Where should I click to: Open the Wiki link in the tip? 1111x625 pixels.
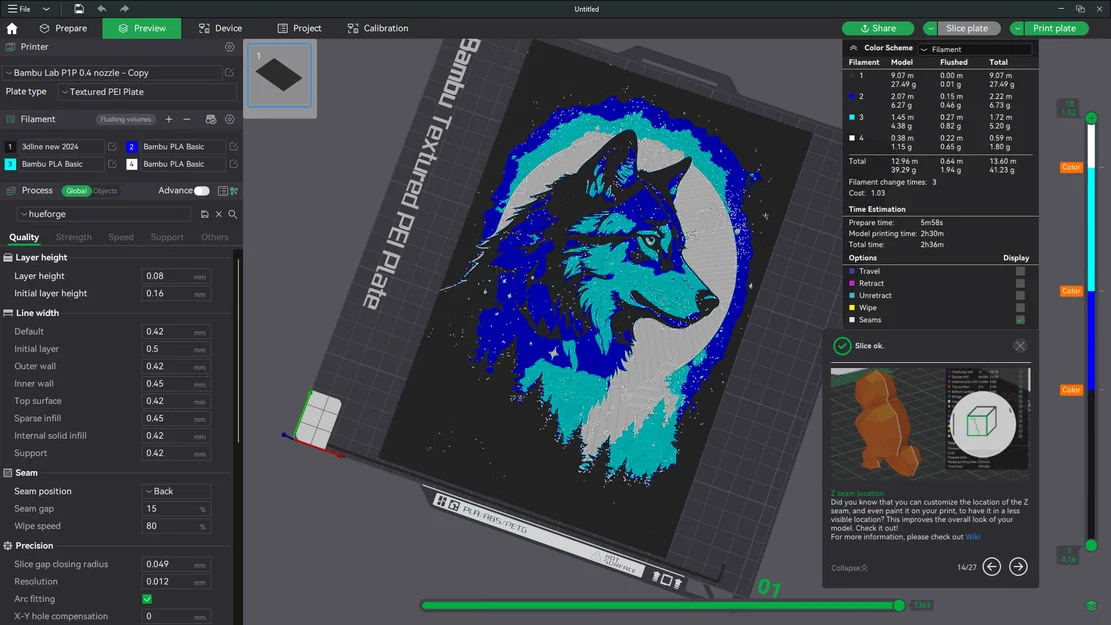pos(973,537)
